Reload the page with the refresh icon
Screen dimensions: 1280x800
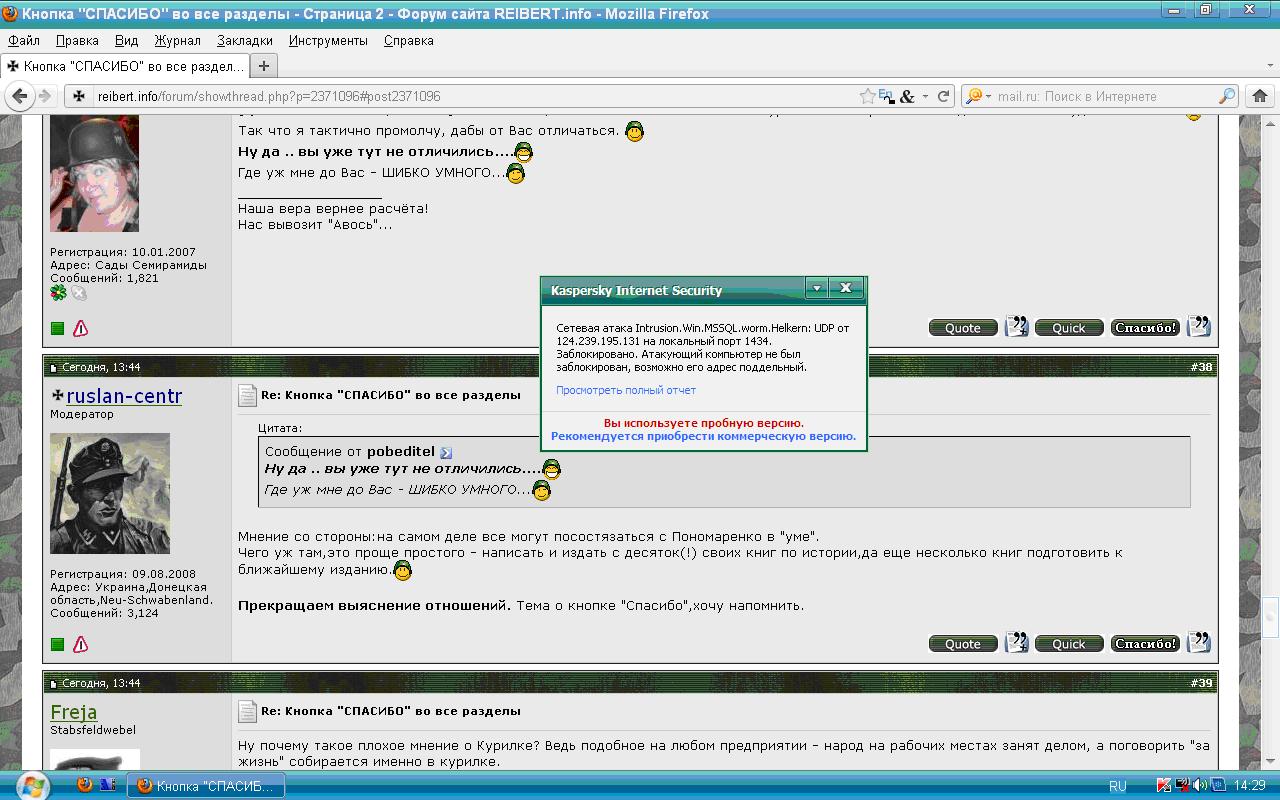(942, 96)
